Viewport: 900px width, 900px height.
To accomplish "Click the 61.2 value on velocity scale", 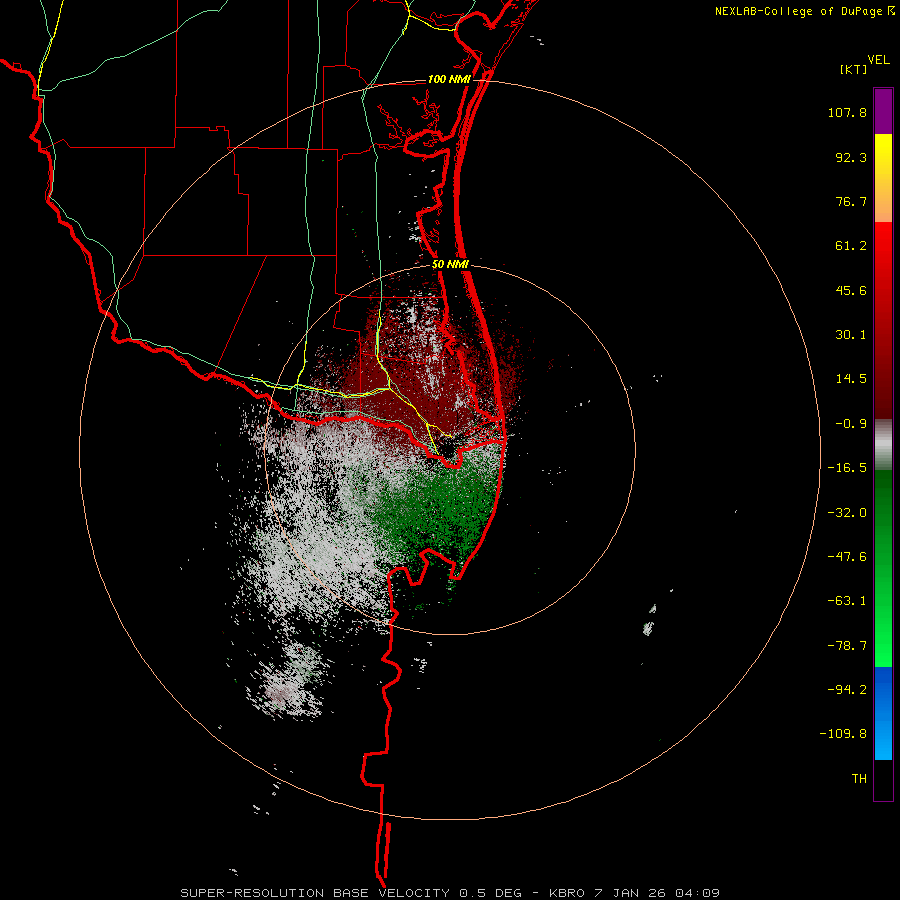I will click(x=851, y=246).
